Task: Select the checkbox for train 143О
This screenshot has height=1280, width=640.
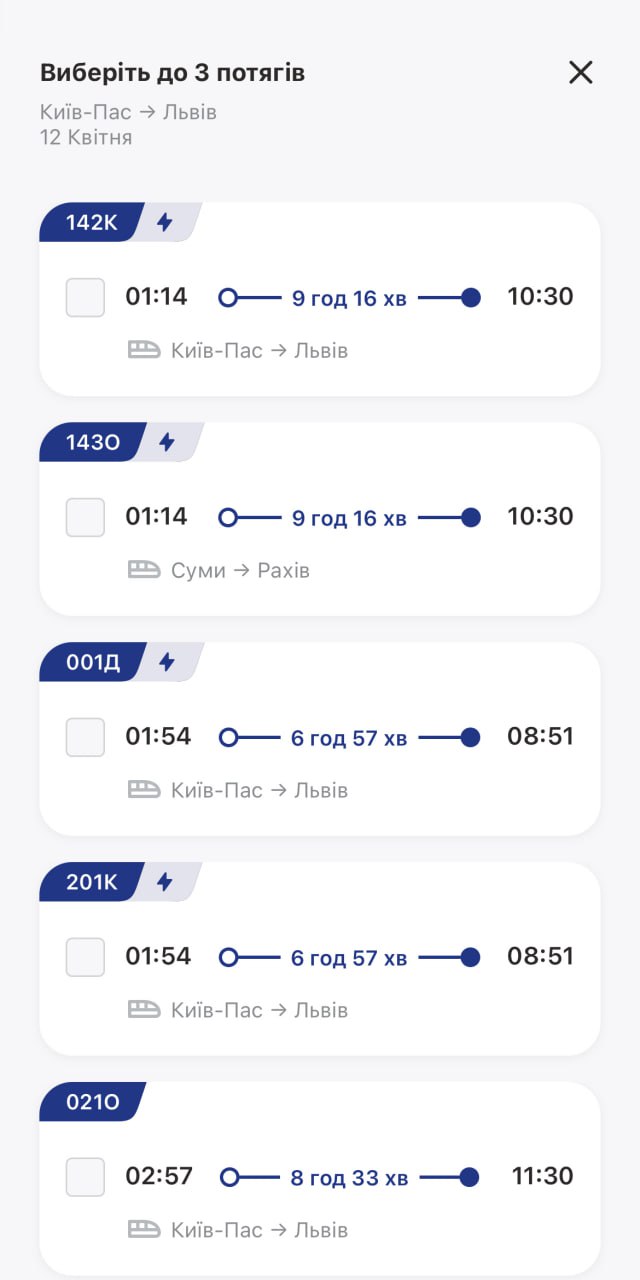Action: tap(85, 517)
